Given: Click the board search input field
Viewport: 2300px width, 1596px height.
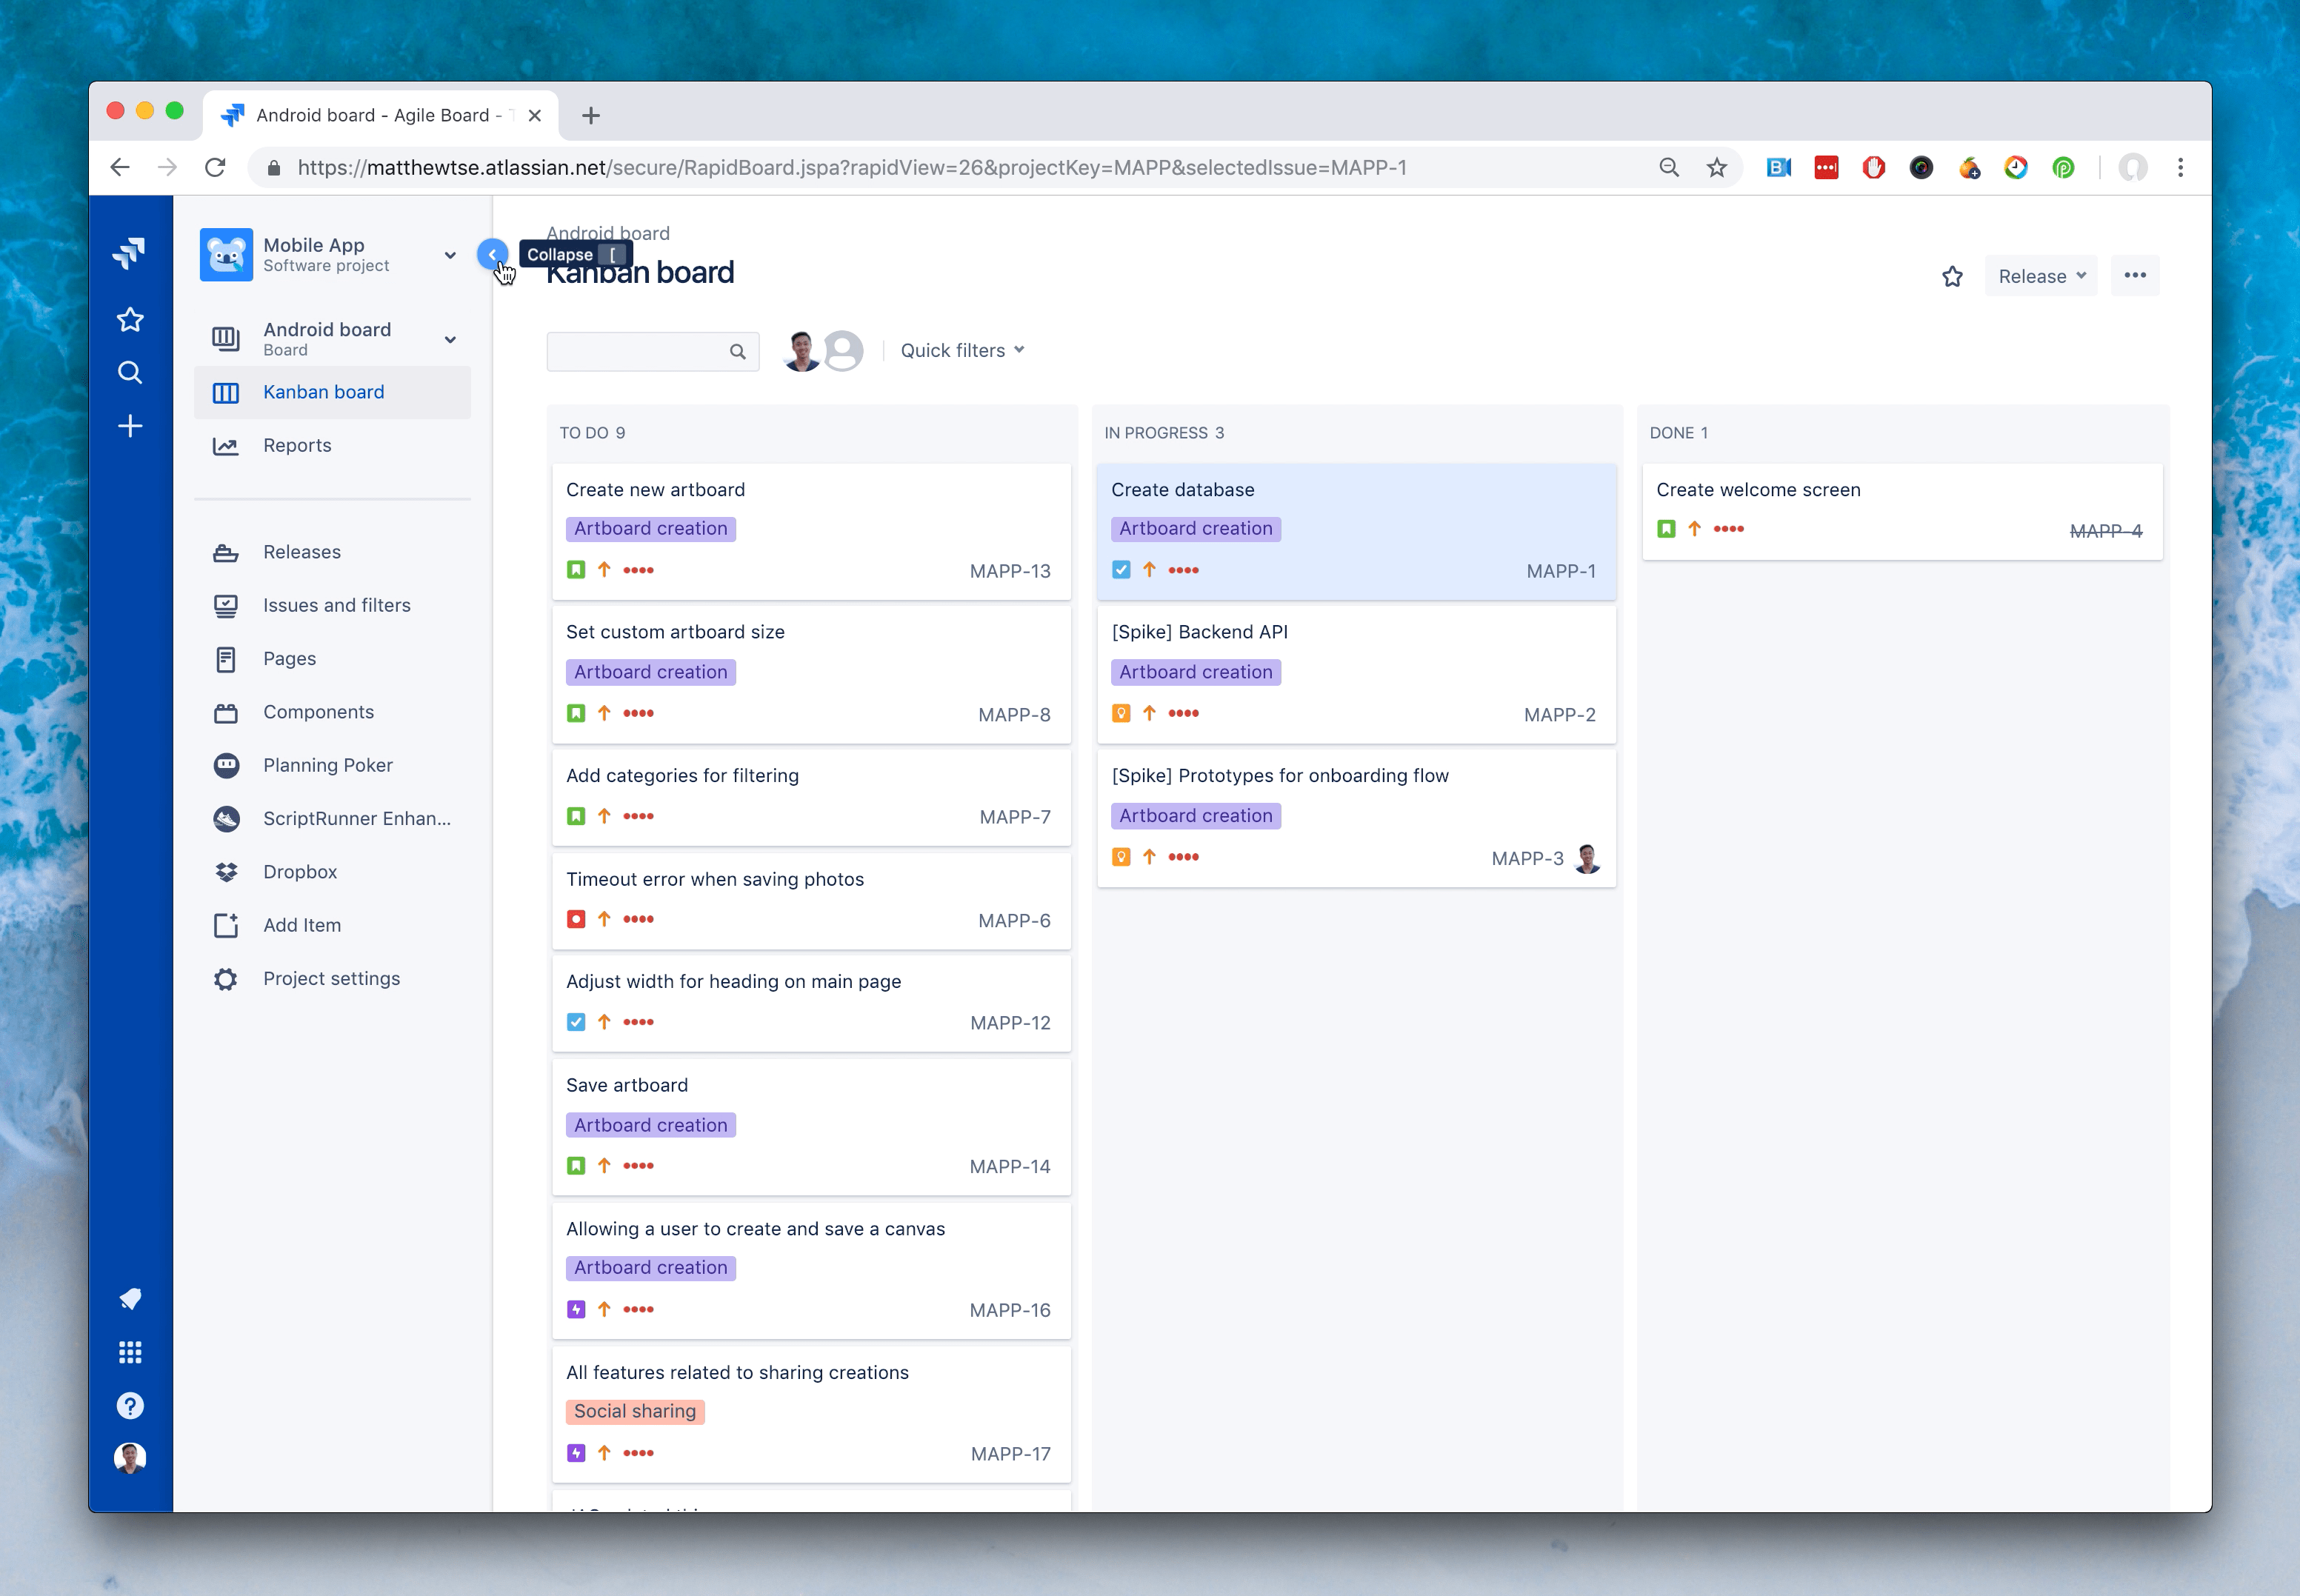Looking at the screenshot, I should 645,351.
